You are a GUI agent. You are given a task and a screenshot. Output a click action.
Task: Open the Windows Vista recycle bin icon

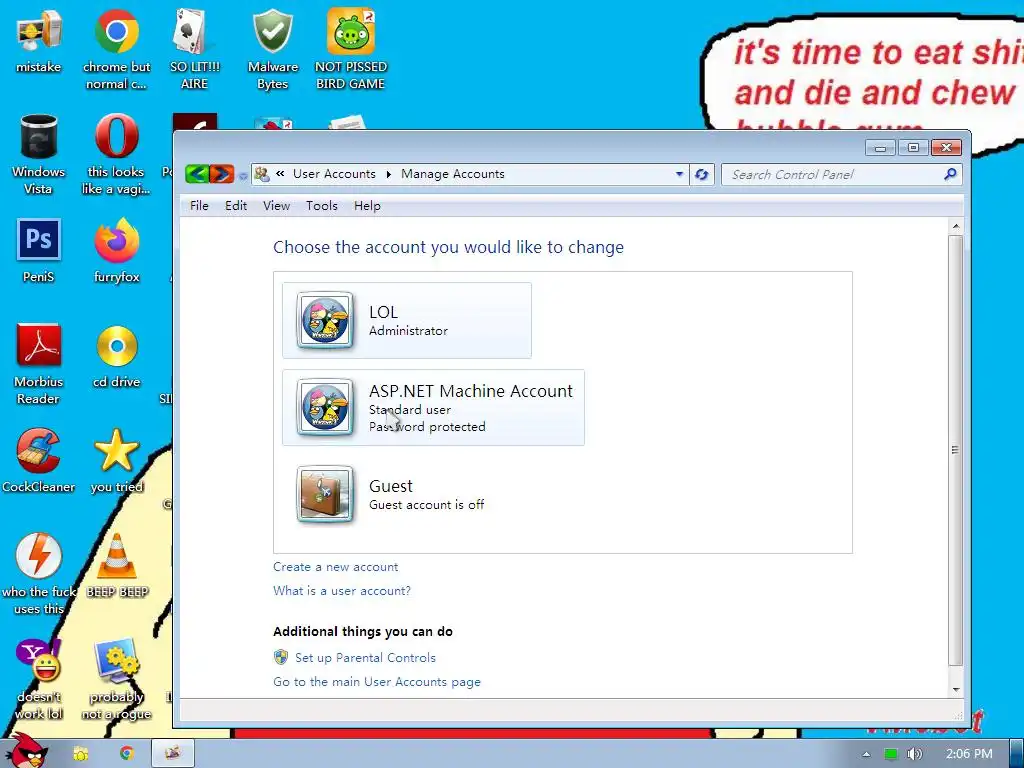point(39,154)
